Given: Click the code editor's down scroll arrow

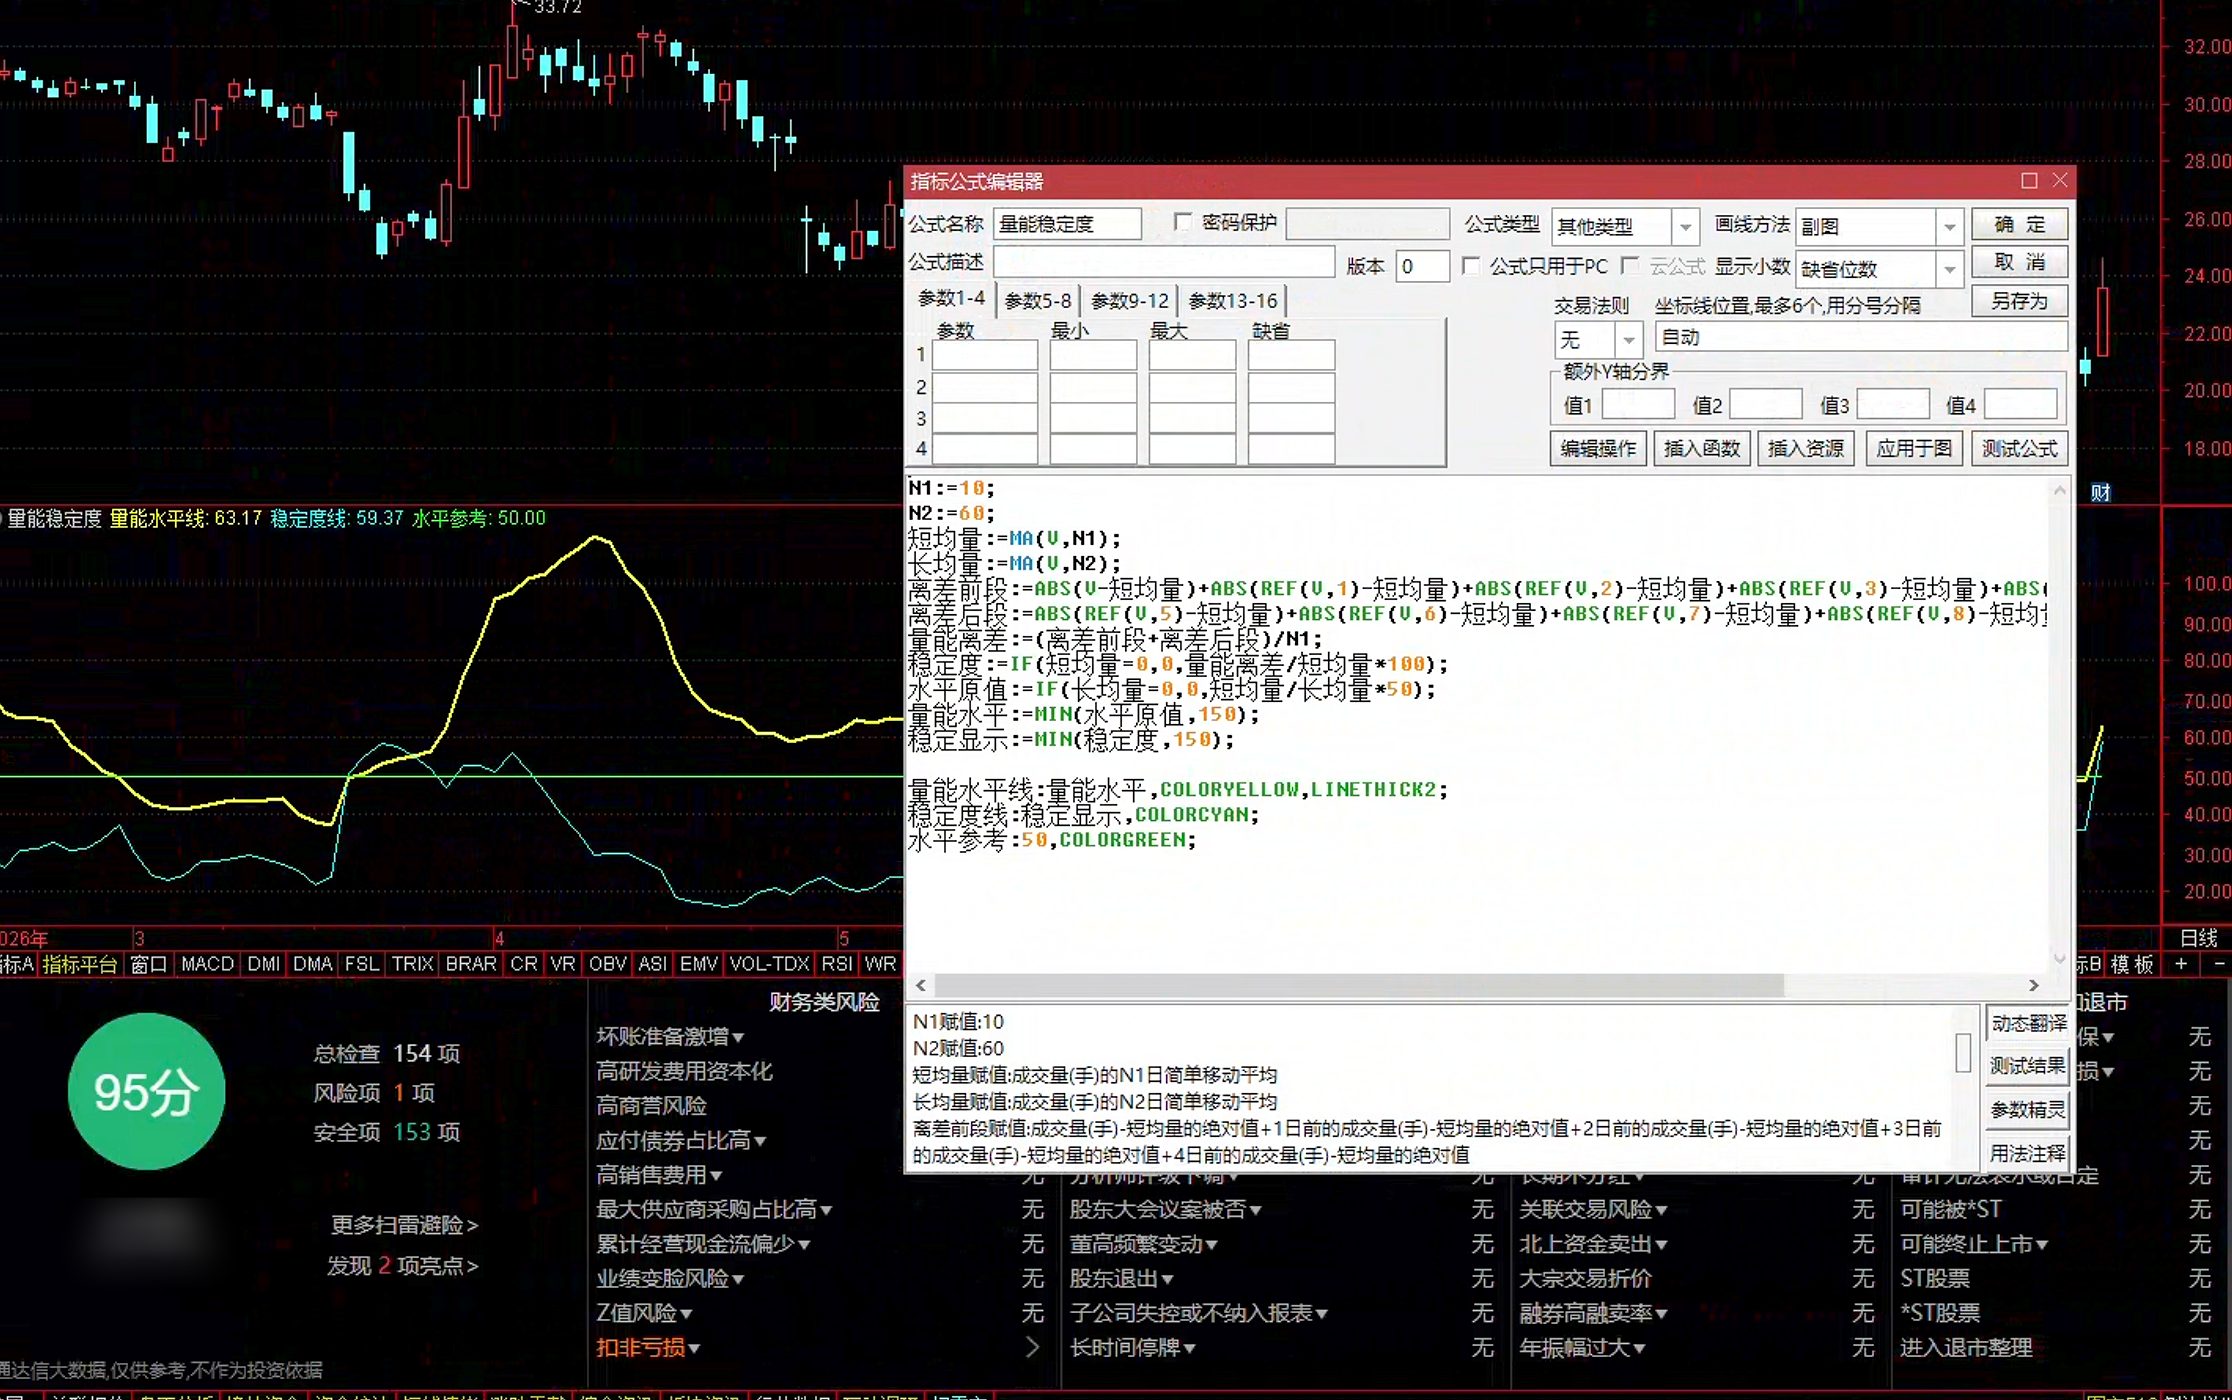Looking at the screenshot, I should [x=2059, y=958].
